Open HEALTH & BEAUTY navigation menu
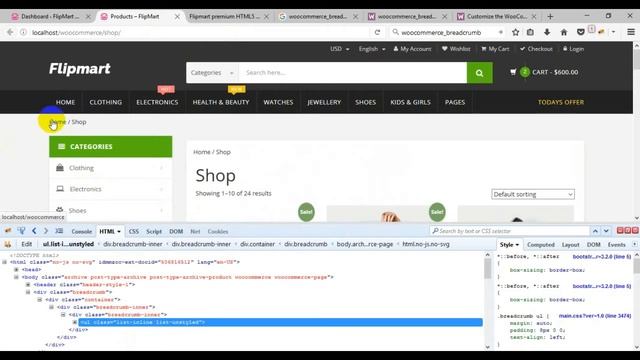 point(221,102)
